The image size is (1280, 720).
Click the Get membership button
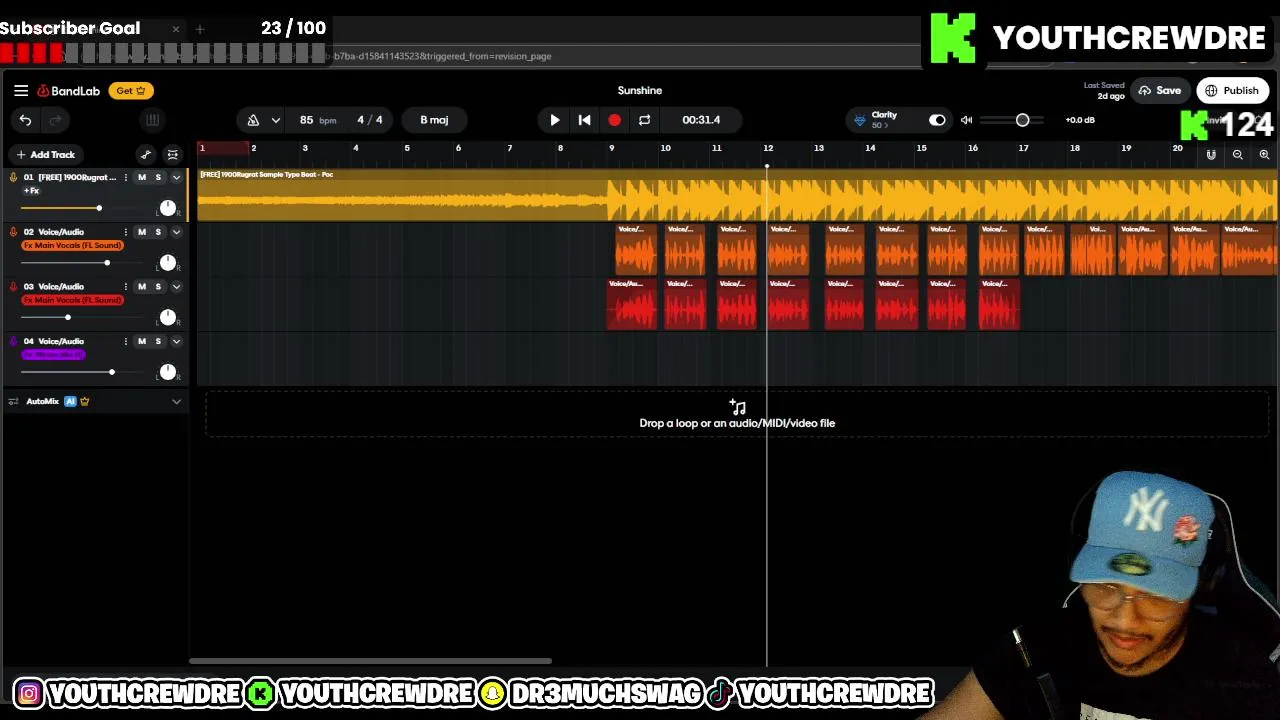coord(131,91)
